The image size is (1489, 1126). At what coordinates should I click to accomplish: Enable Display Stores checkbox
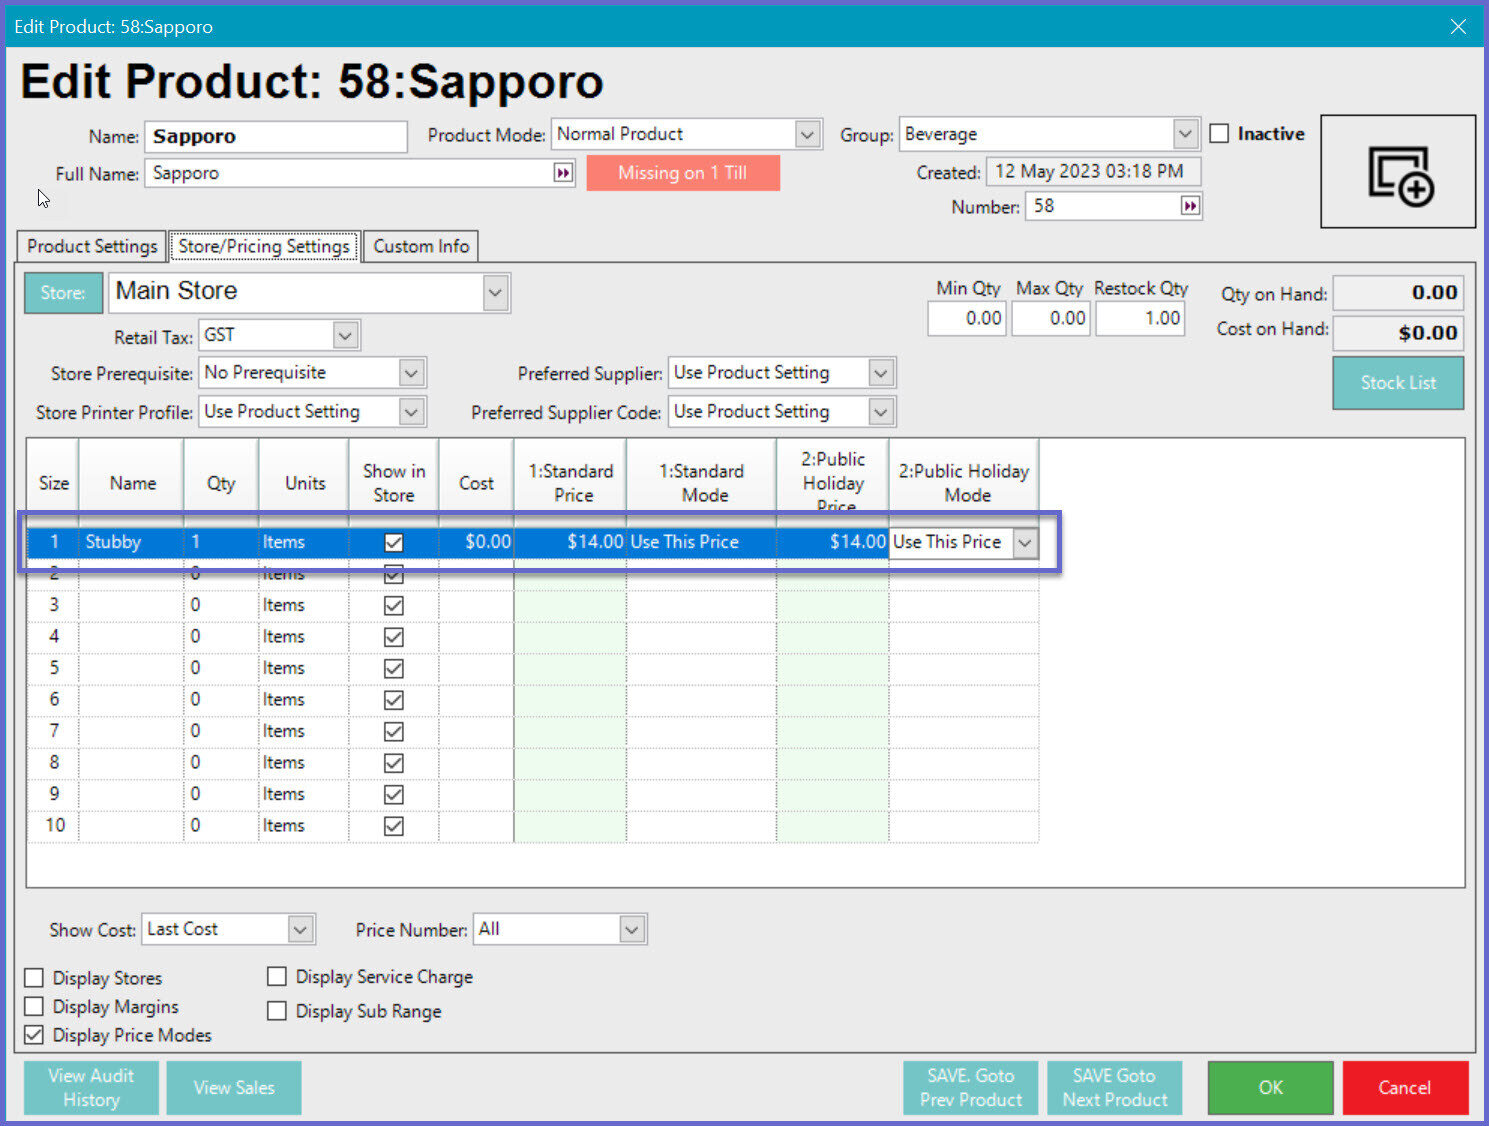(35, 978)
